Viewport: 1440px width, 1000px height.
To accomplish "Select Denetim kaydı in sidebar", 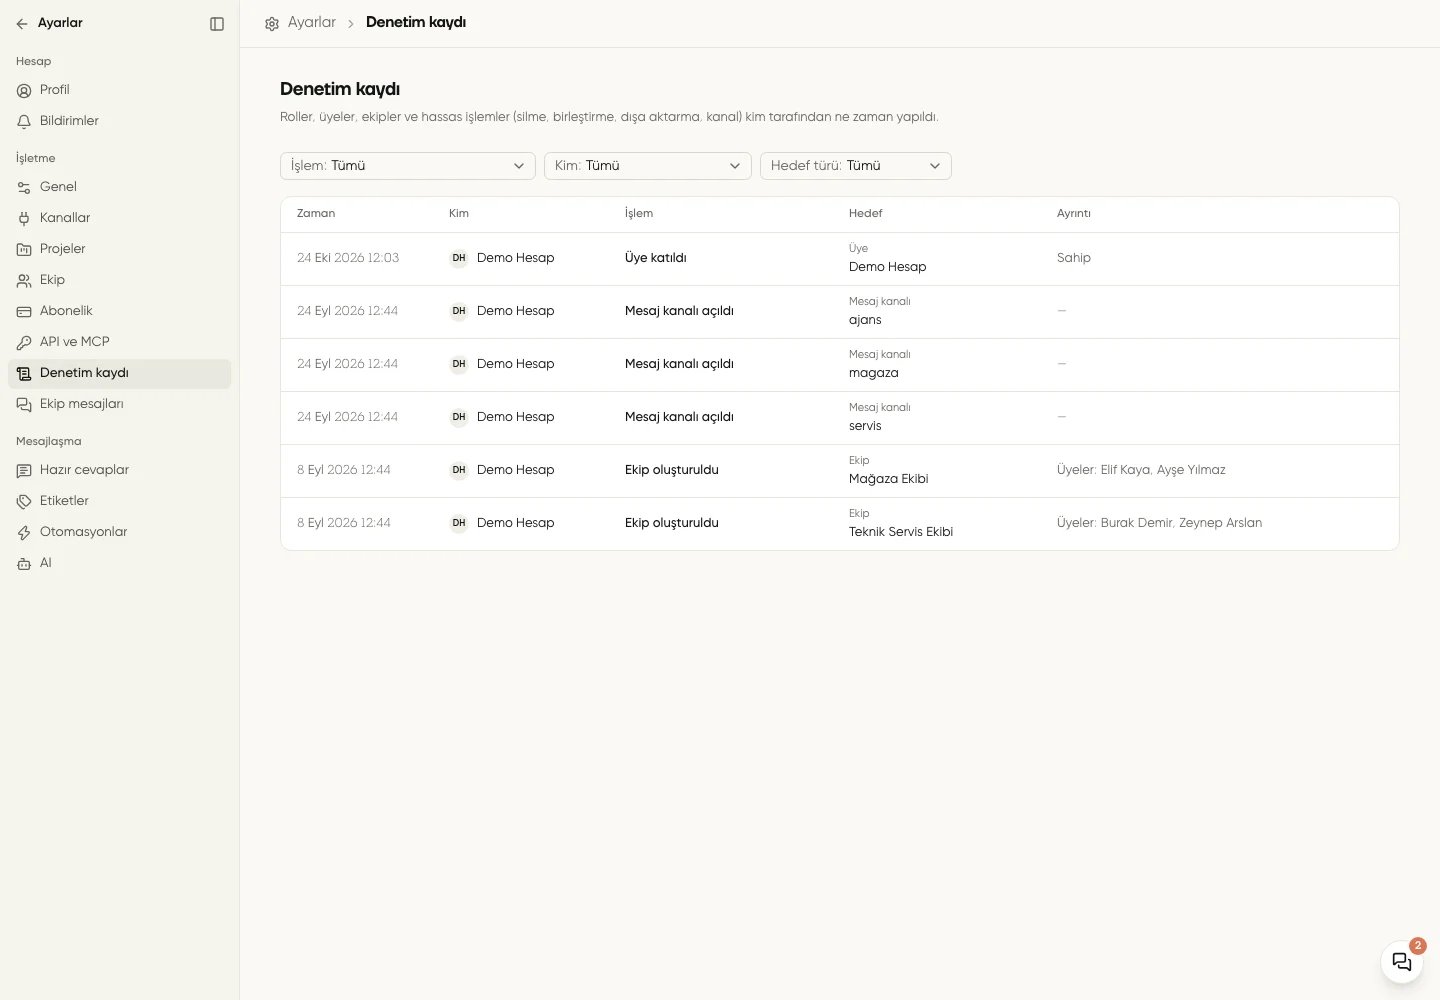I will point(119,373).
